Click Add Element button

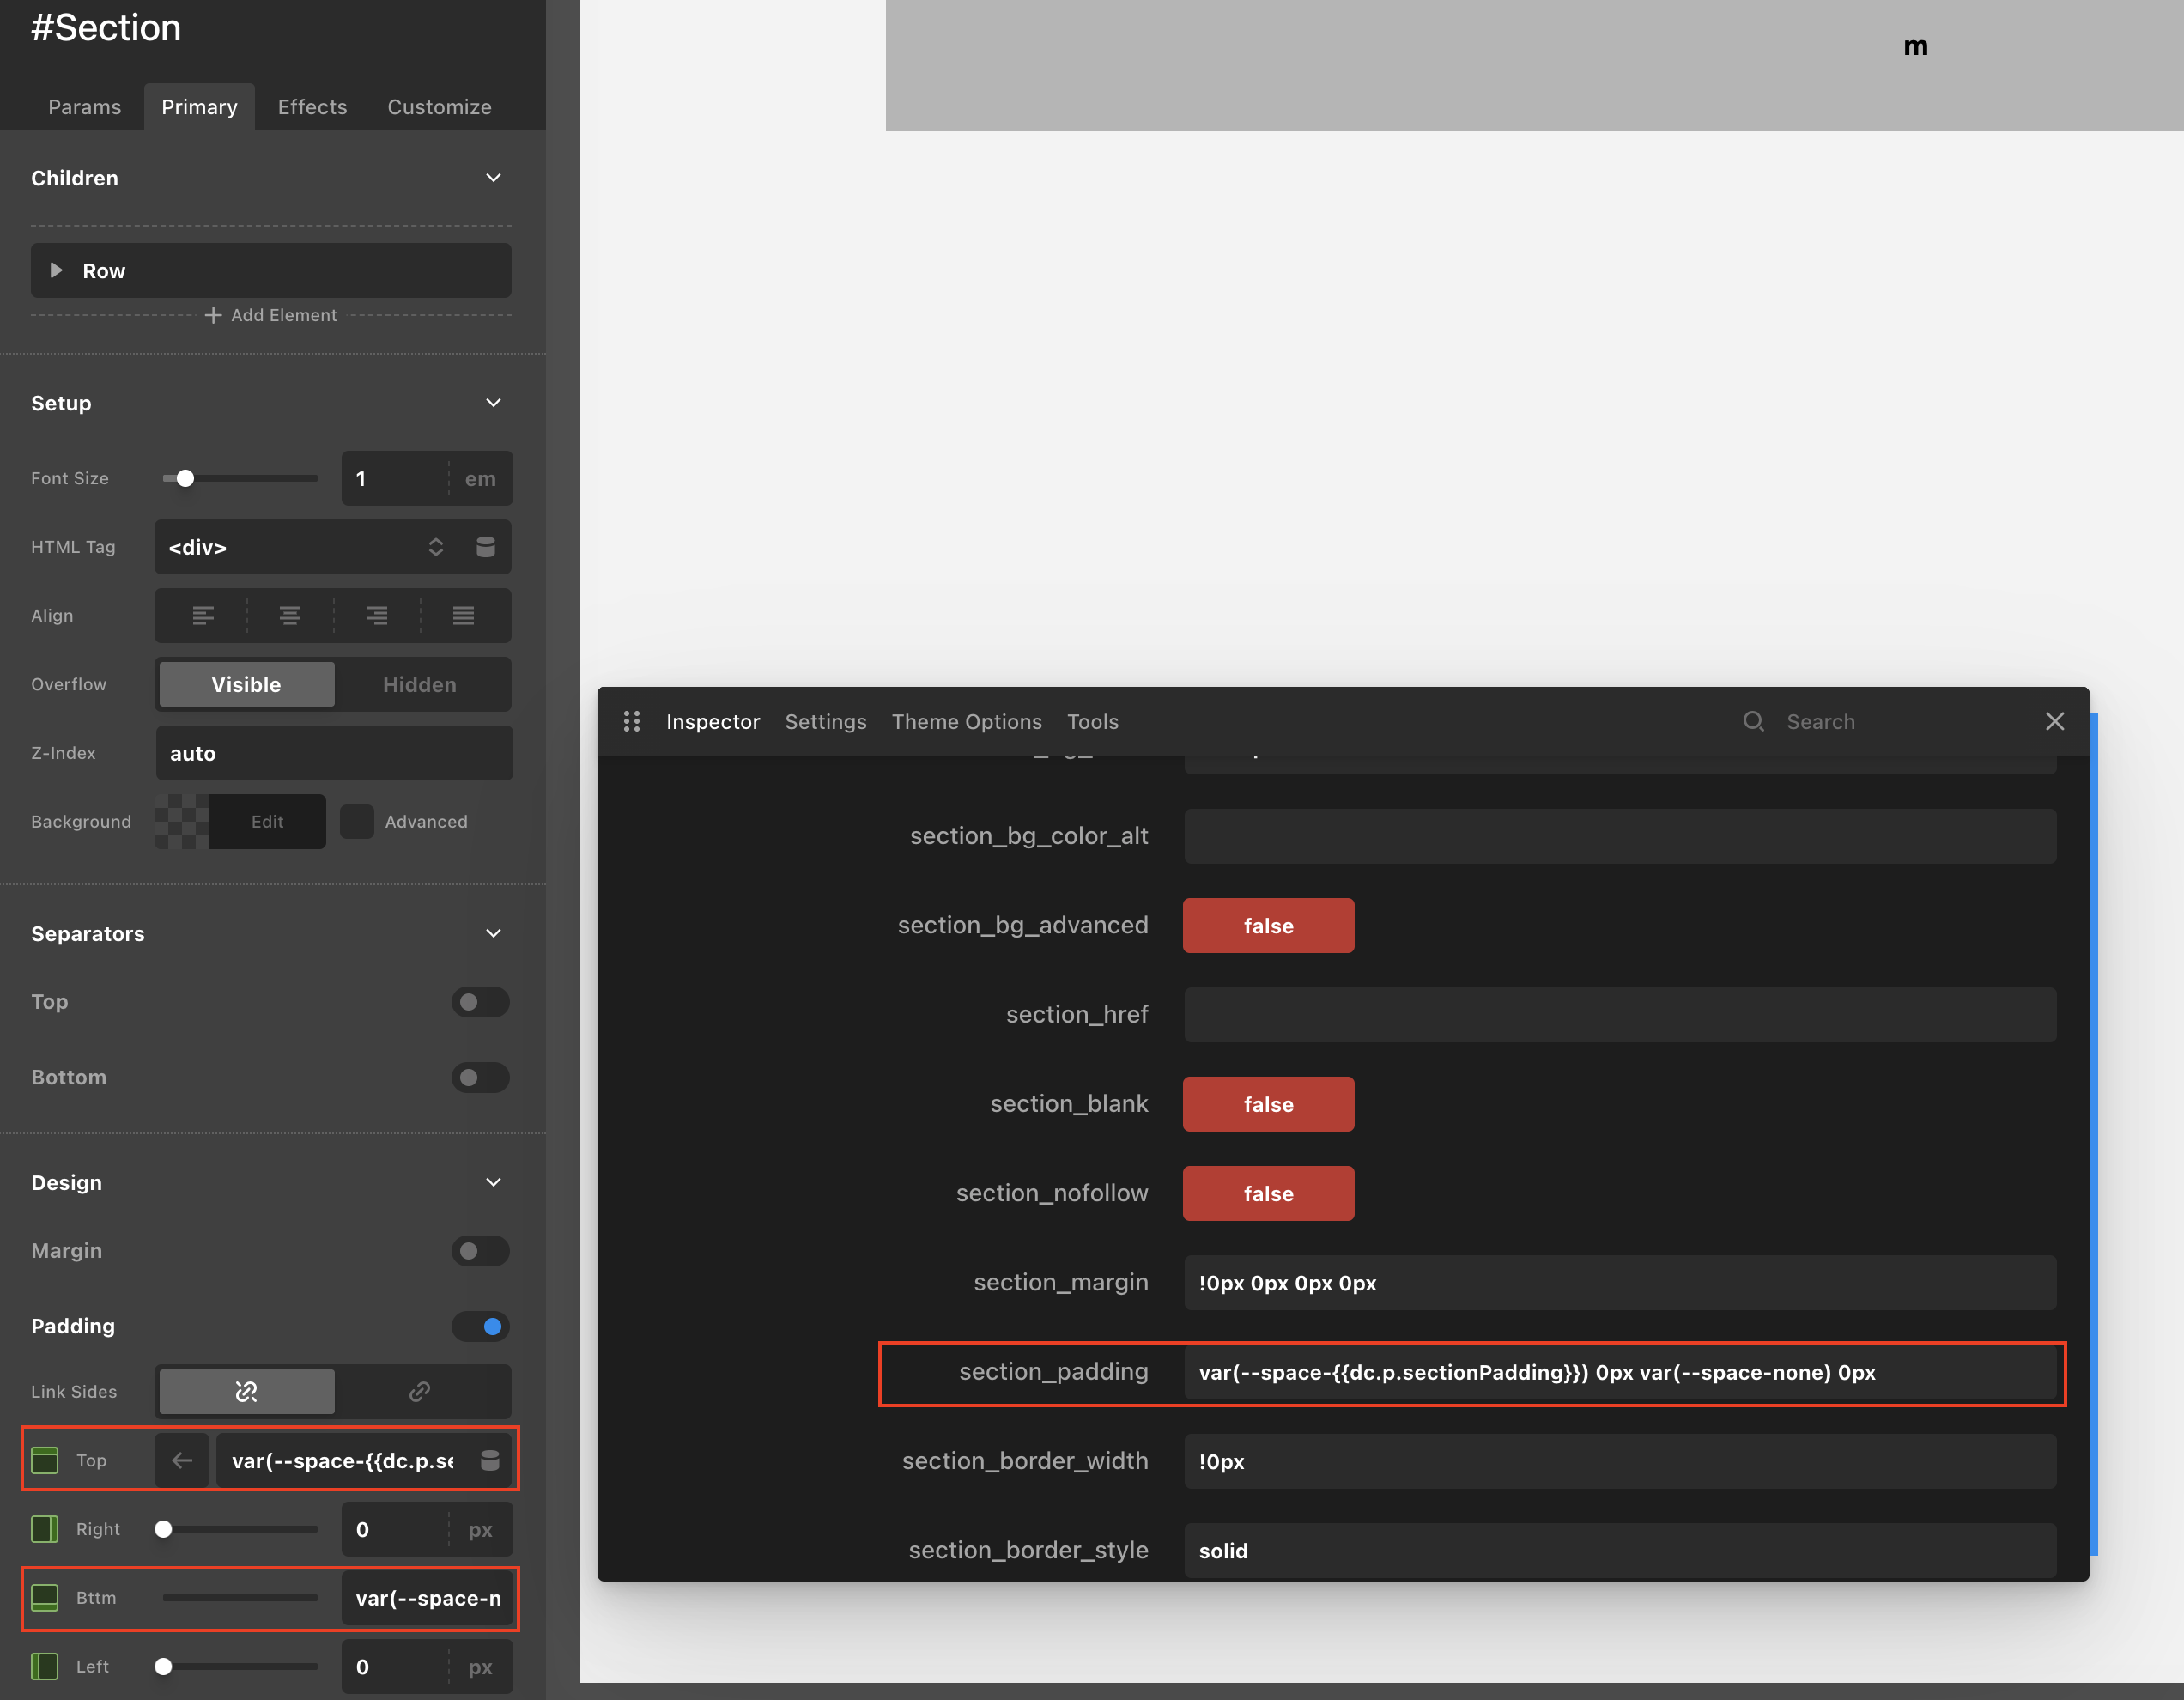click(271, 315)
